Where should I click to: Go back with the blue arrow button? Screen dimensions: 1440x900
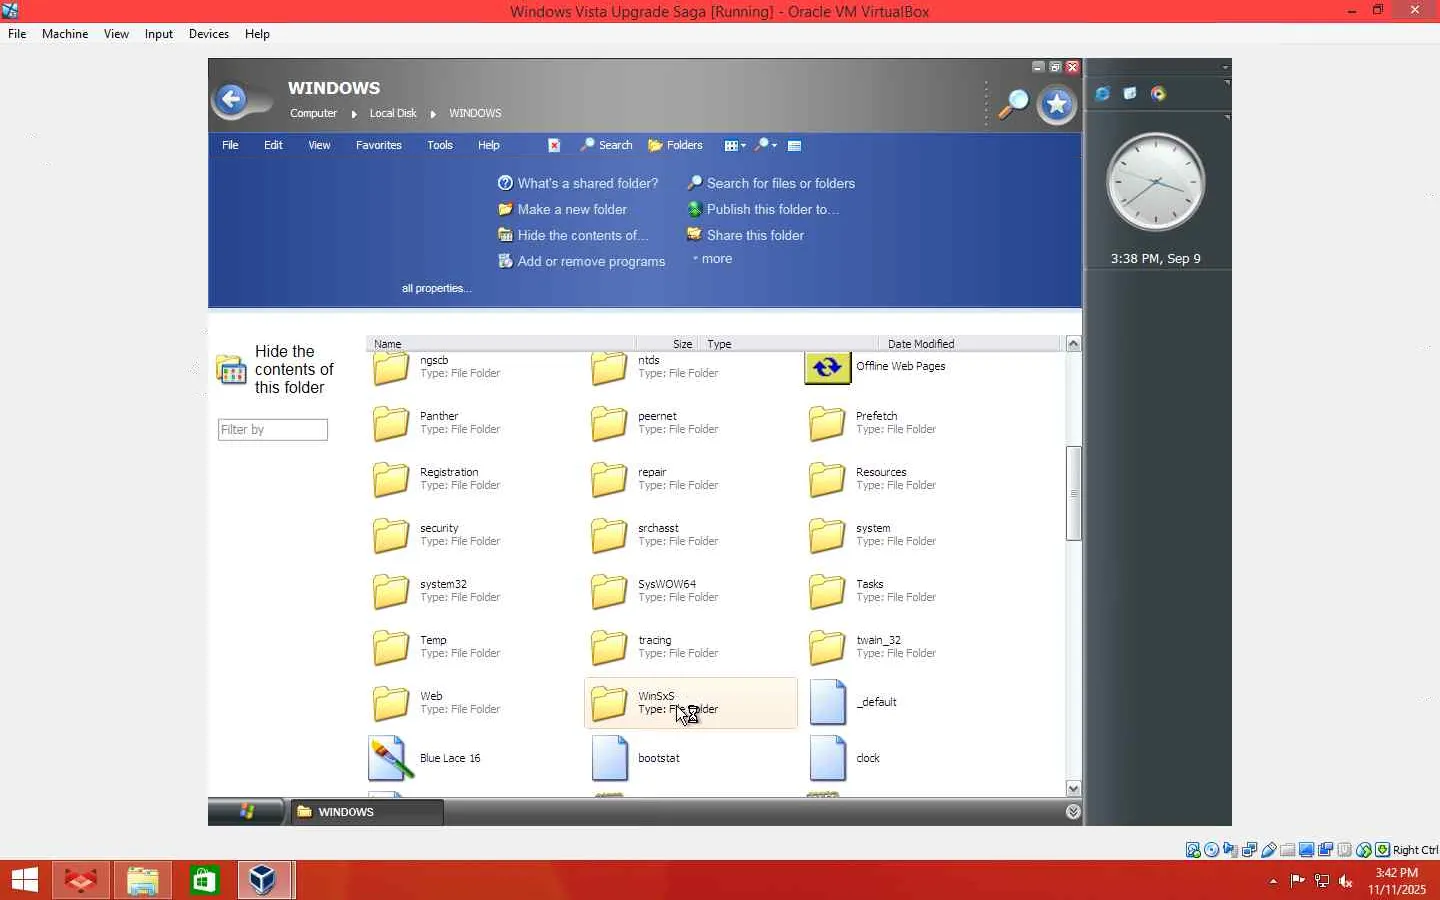232,99
